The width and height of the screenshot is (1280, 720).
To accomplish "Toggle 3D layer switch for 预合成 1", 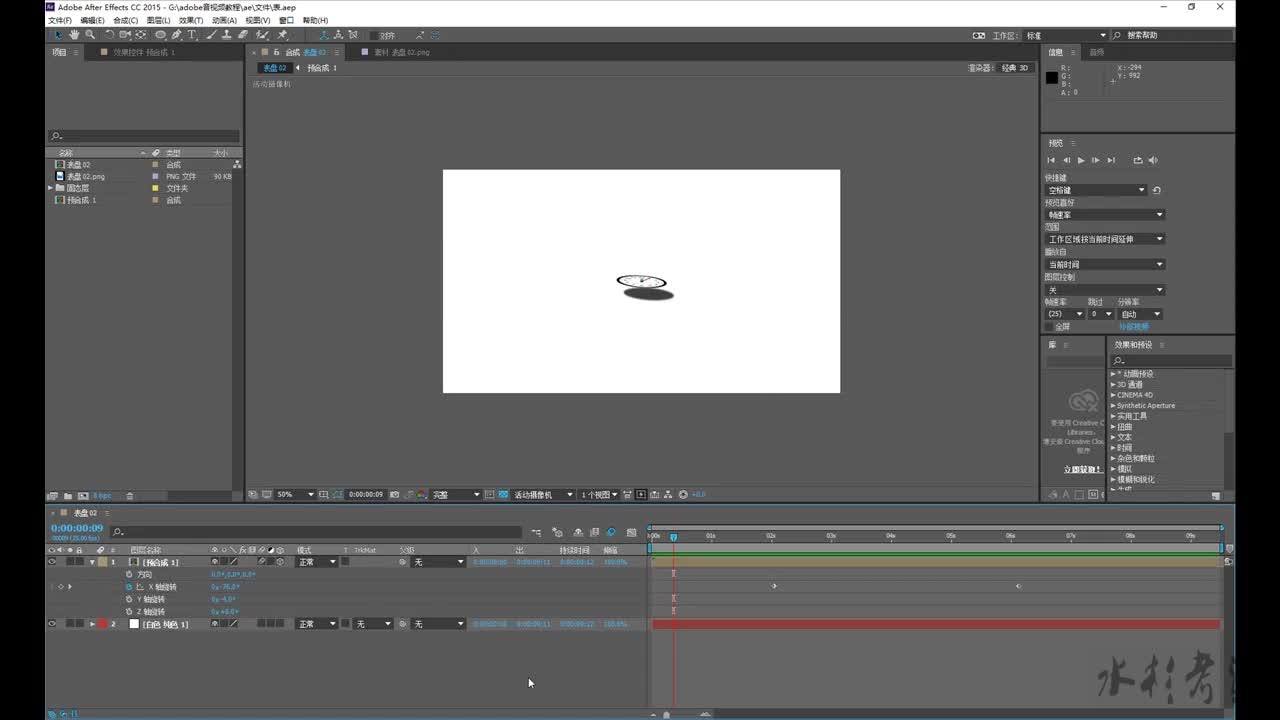I will (x=280, y=562).
